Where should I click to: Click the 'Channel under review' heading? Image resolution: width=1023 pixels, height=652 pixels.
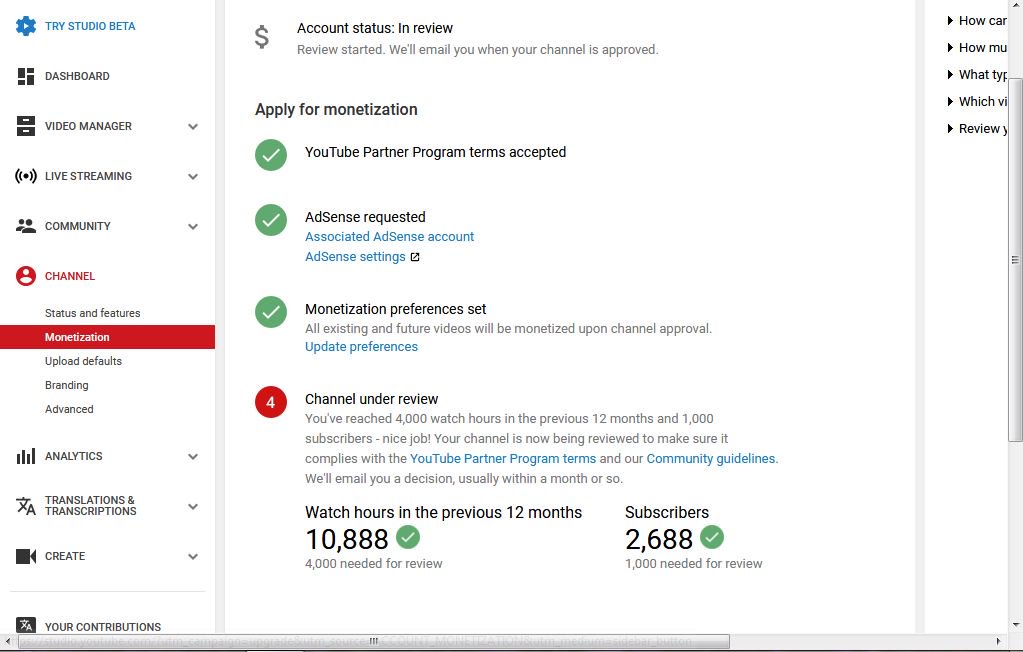point(372,399)
